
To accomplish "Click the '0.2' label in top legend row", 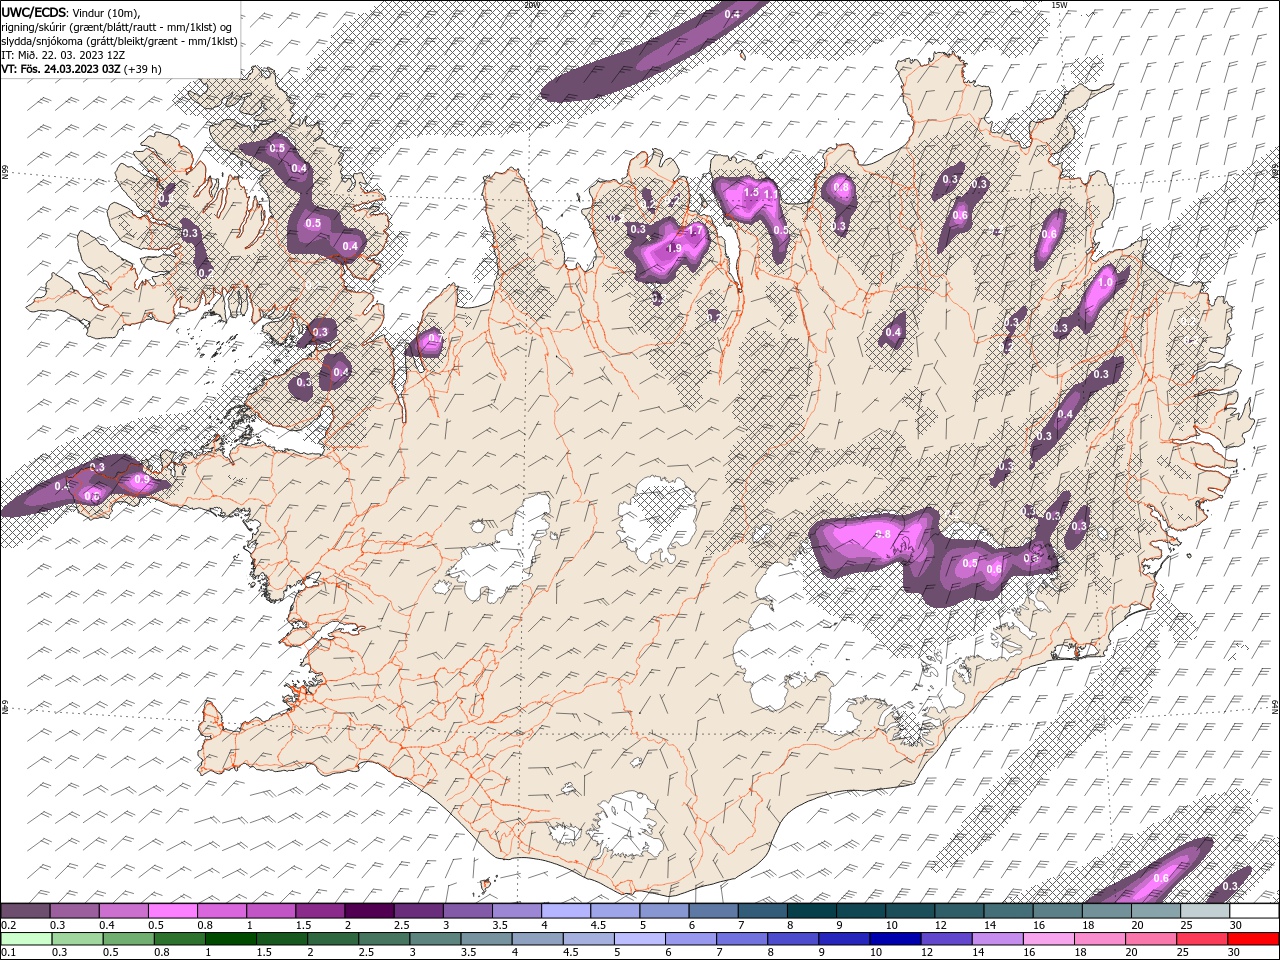I will coord(8,925).
